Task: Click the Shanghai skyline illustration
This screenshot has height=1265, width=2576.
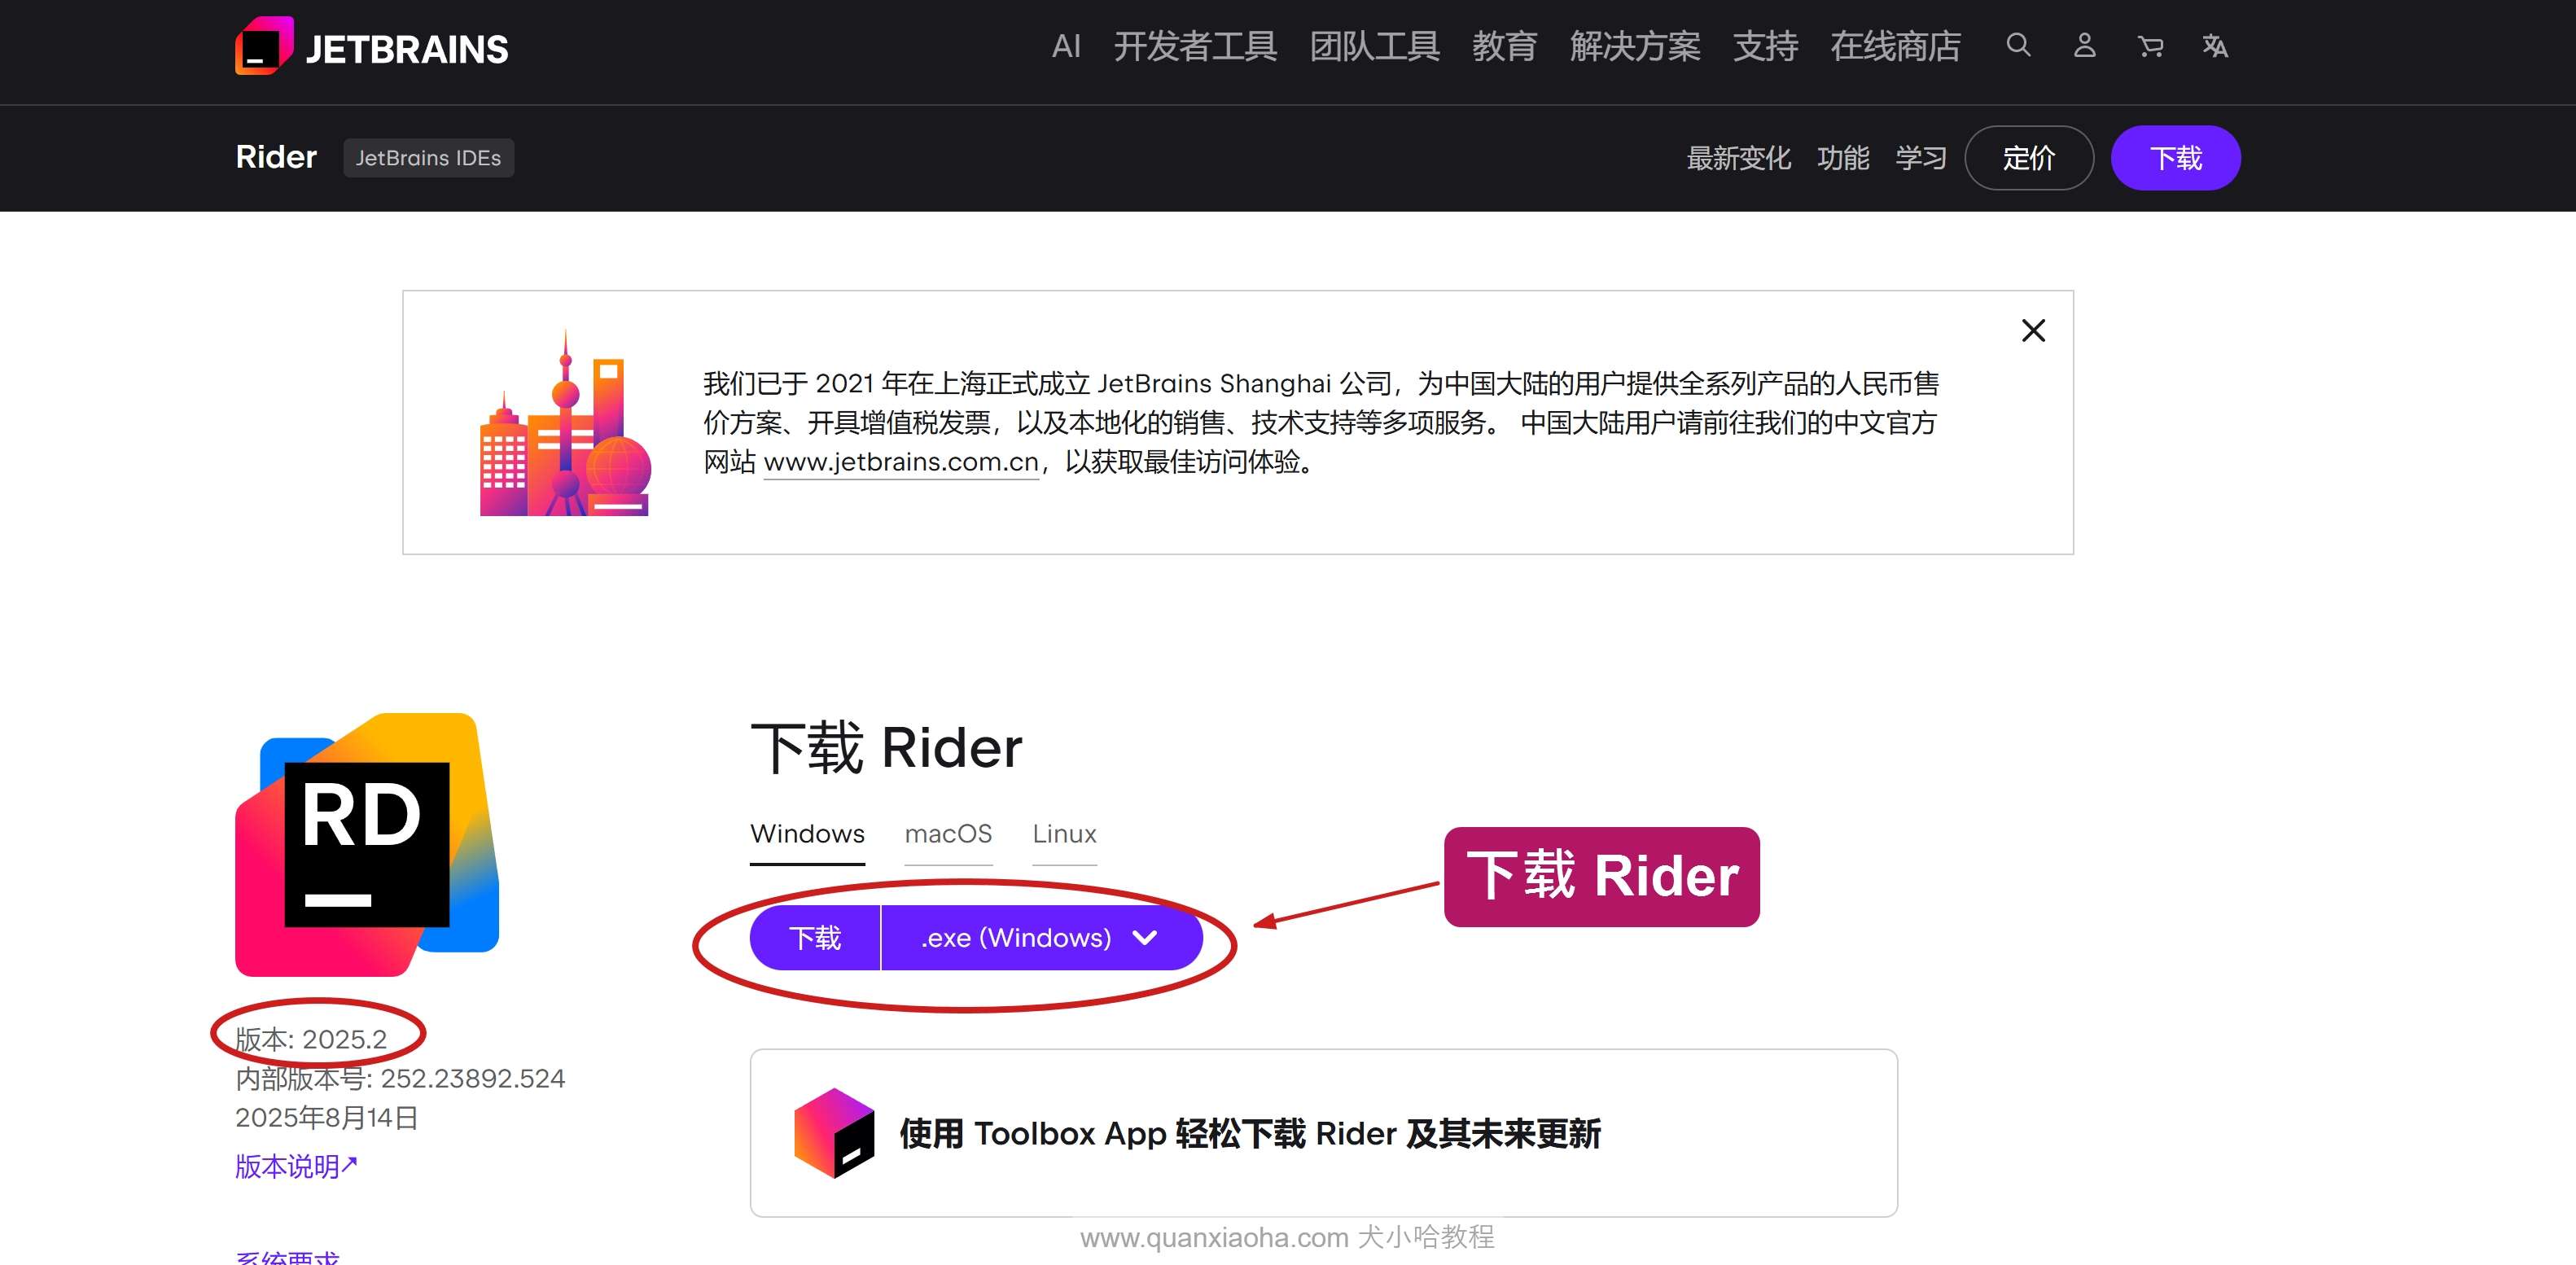Action: coord(565,423)
